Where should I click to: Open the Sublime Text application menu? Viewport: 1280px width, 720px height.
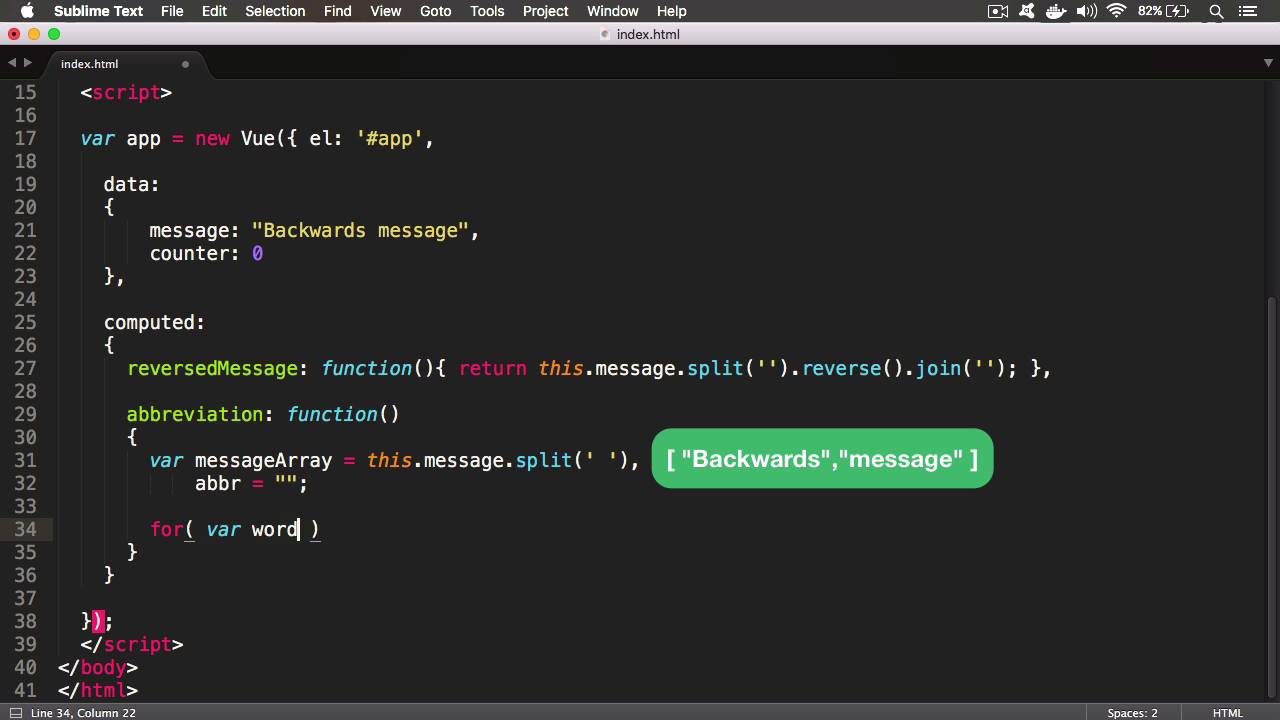(x=98, y=11)
